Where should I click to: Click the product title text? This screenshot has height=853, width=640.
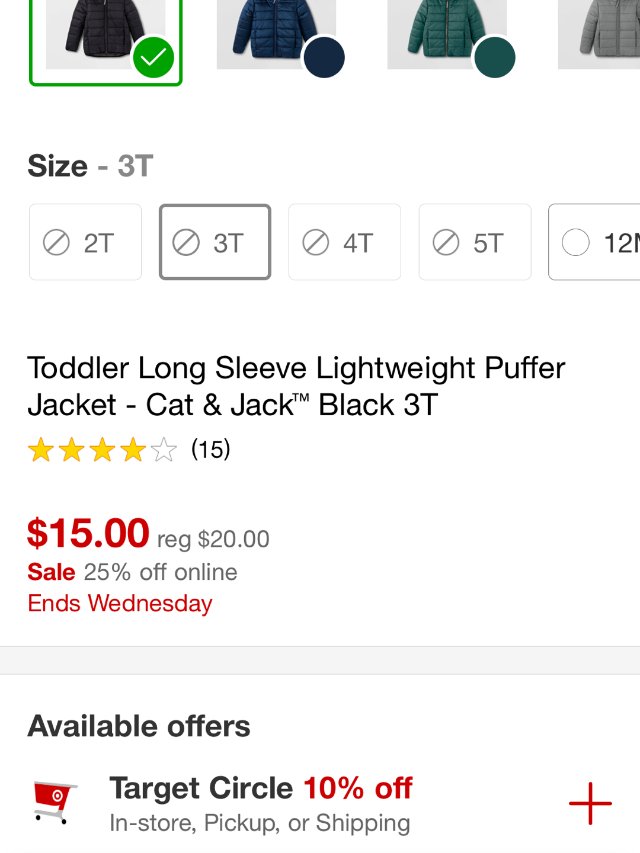pyautogui.click(x=296, y=386)
